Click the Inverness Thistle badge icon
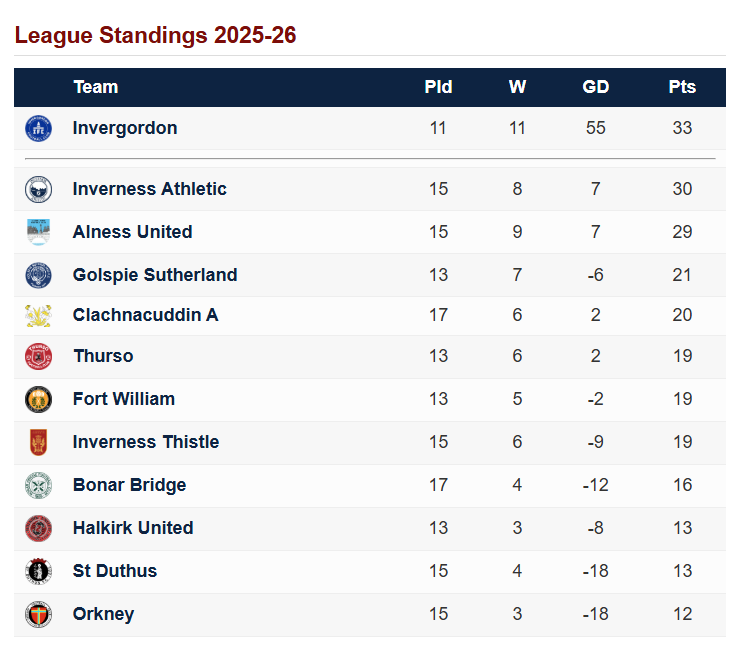744x658 pixels. (38, 442)
